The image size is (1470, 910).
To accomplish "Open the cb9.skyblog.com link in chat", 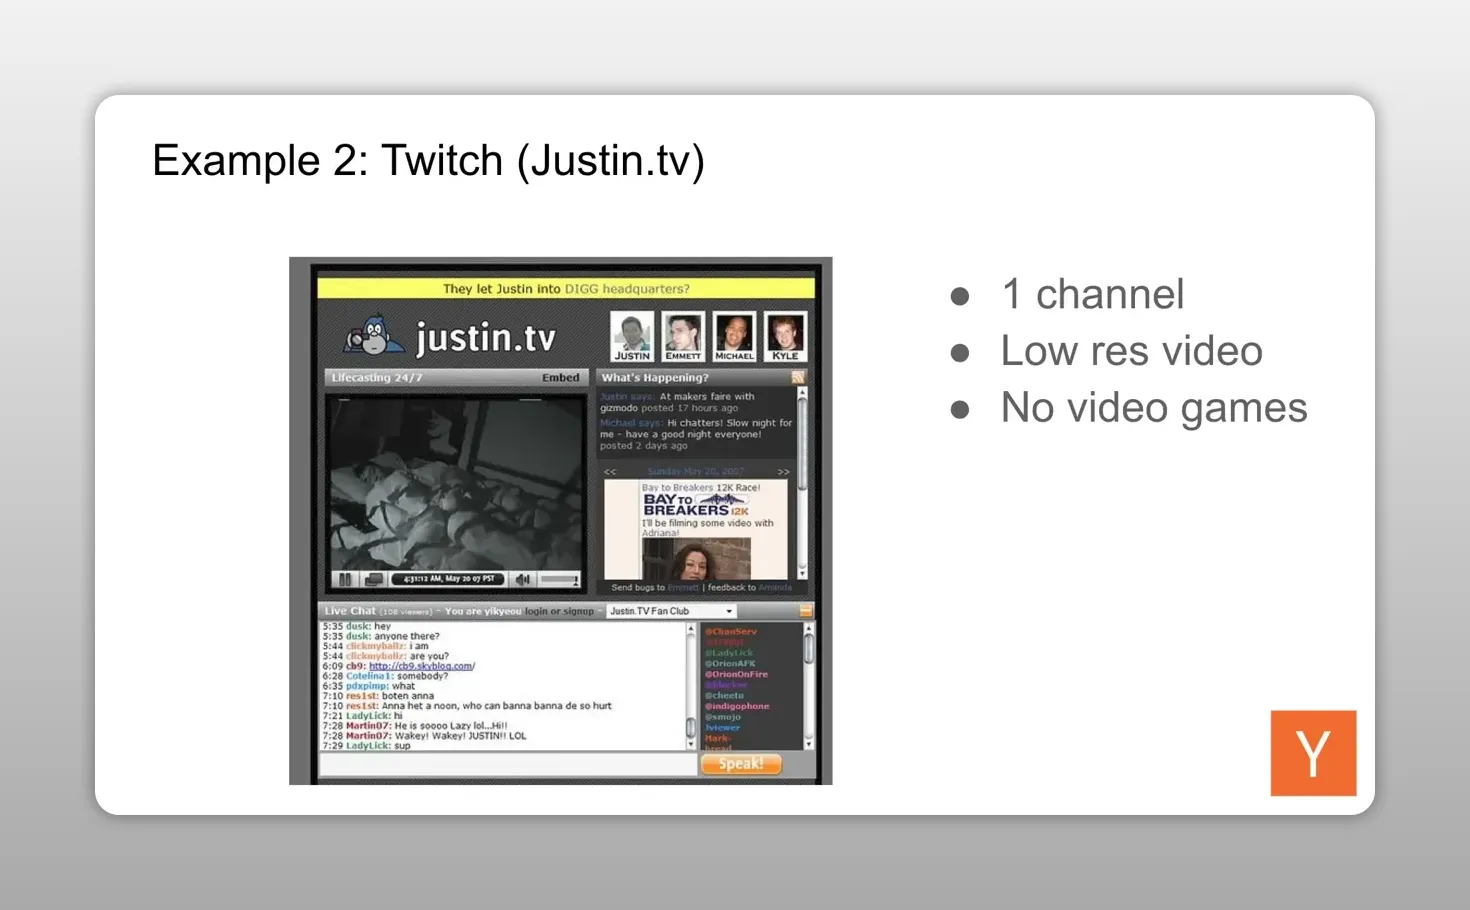I will point(422,666).
